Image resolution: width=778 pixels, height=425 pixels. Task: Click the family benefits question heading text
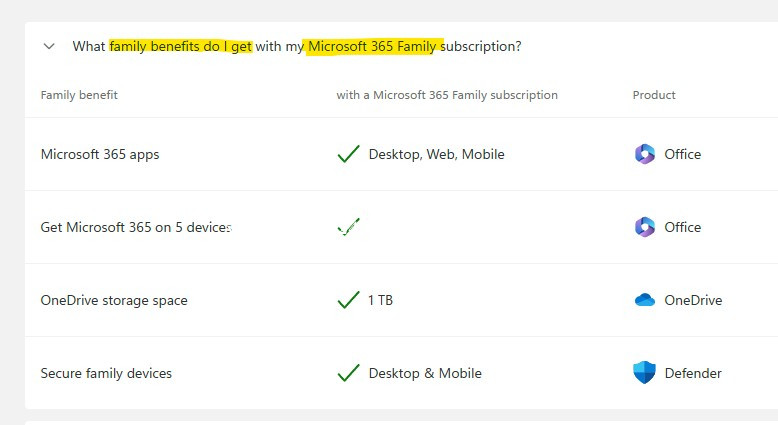296,46
